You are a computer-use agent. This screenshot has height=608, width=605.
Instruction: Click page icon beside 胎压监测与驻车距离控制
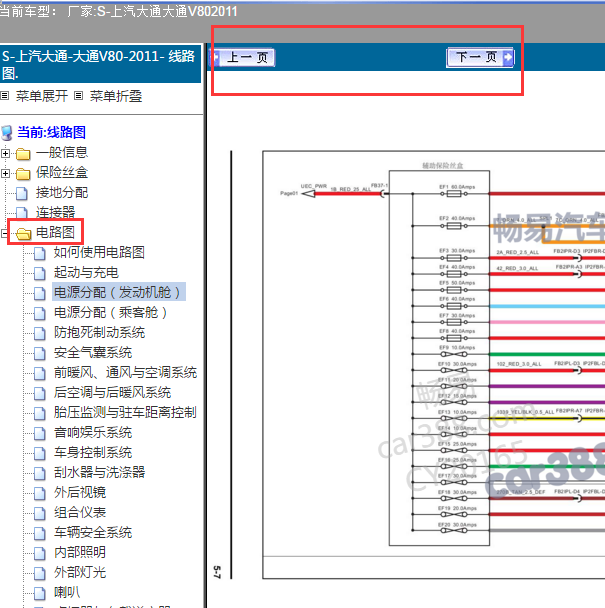pyautogui.click(x=40, y=413)
